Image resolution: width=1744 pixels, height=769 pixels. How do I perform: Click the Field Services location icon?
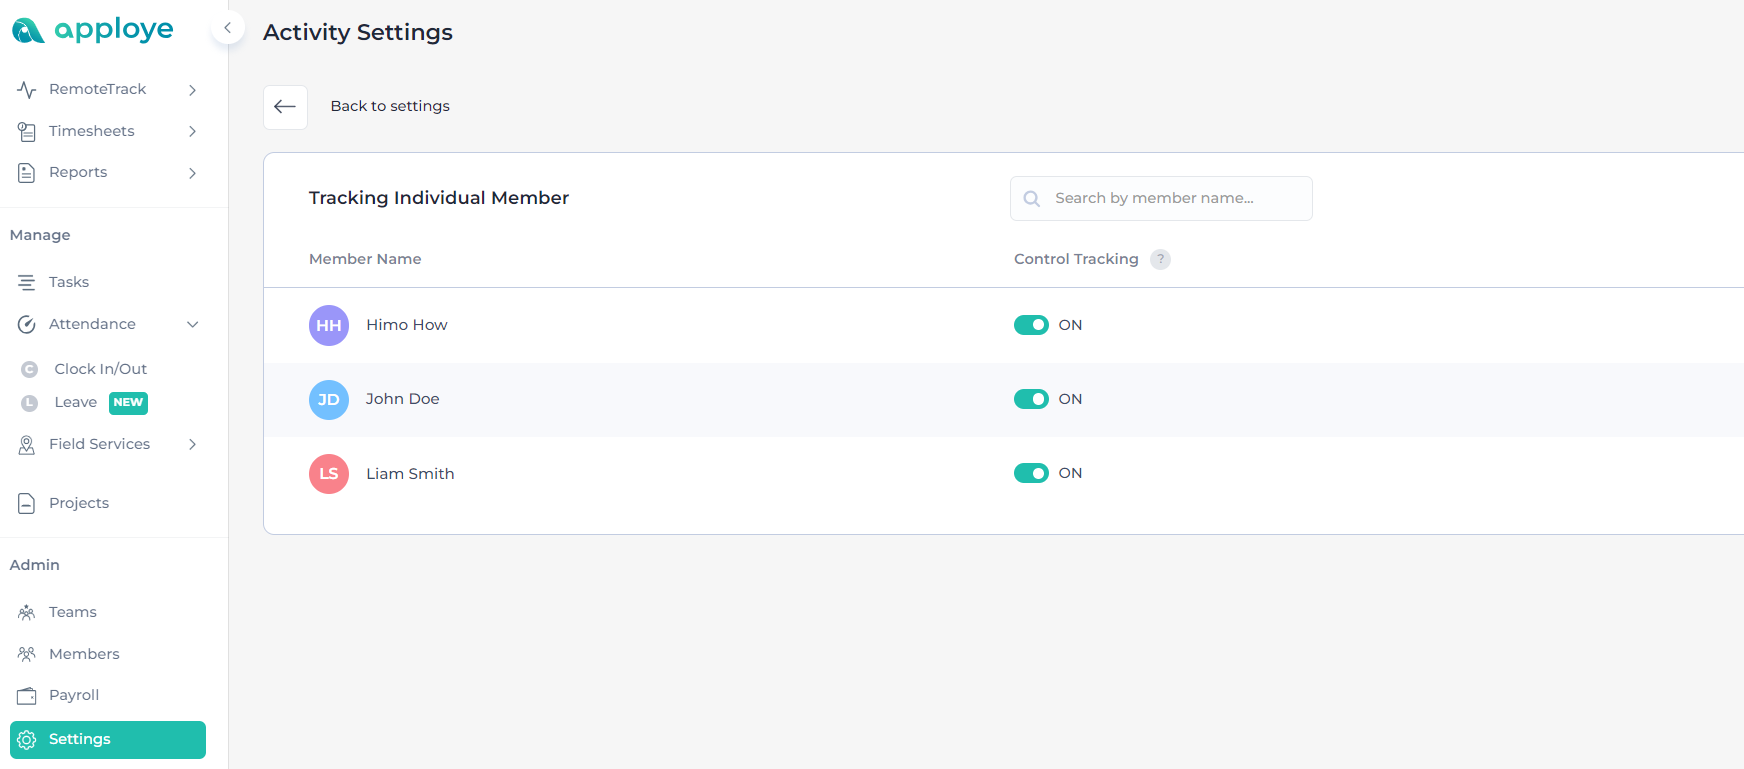tap(27, 445)
